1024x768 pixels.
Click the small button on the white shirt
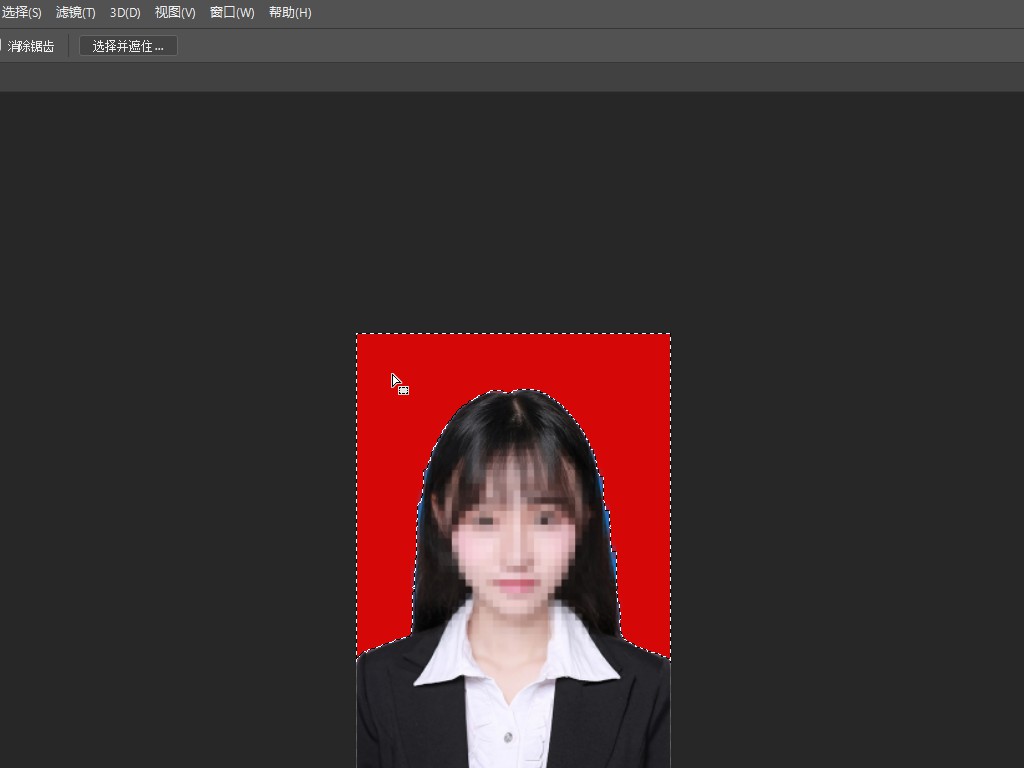tap(509, 737)
